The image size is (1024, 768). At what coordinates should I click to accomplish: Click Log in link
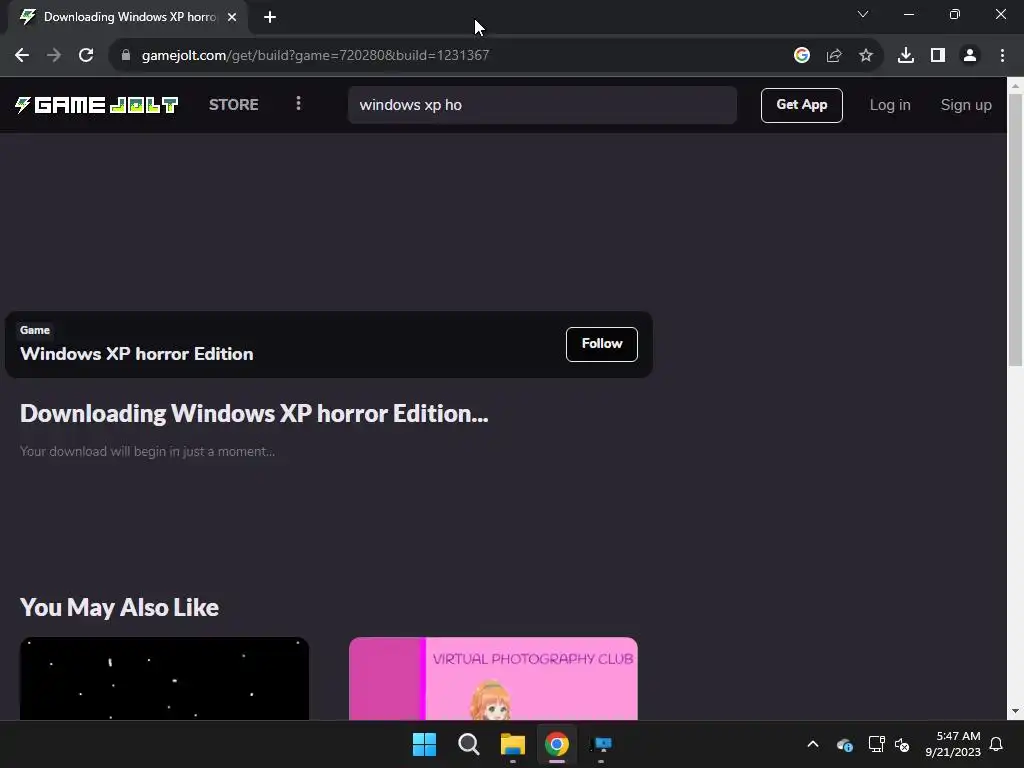889,105
